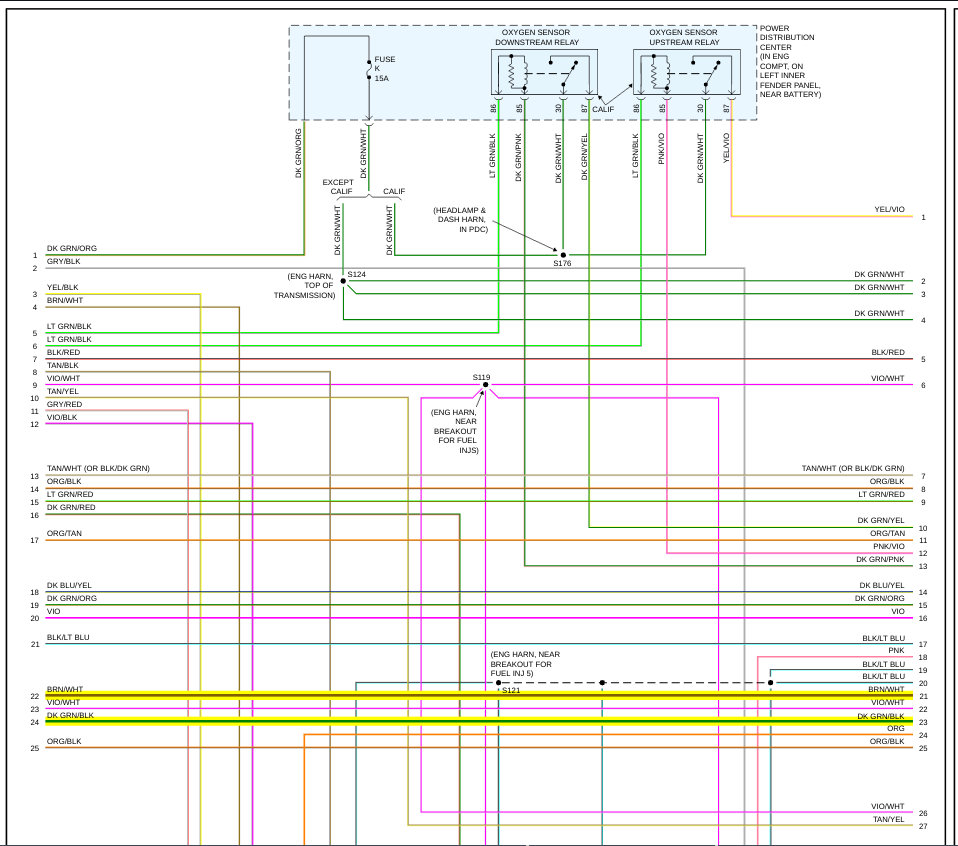Click TAN/BLK label on left row 8
Screen dimensions: 958x846
click(63, 365)
